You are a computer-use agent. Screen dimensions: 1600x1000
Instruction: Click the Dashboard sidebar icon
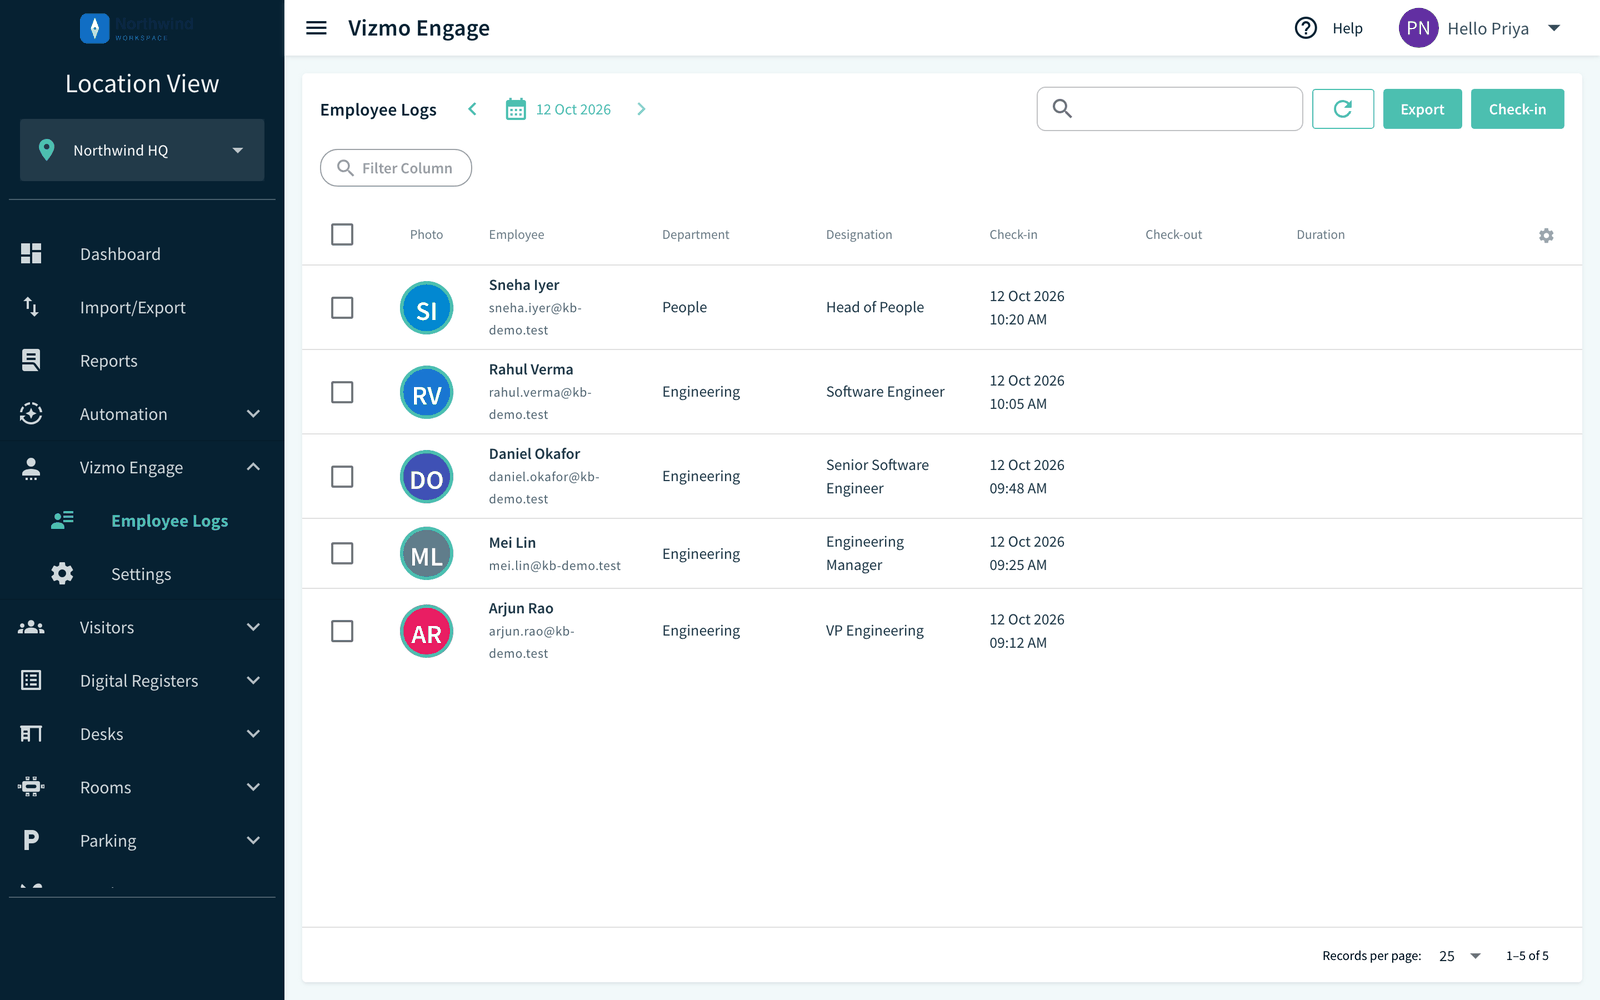(x=31, y=254)
